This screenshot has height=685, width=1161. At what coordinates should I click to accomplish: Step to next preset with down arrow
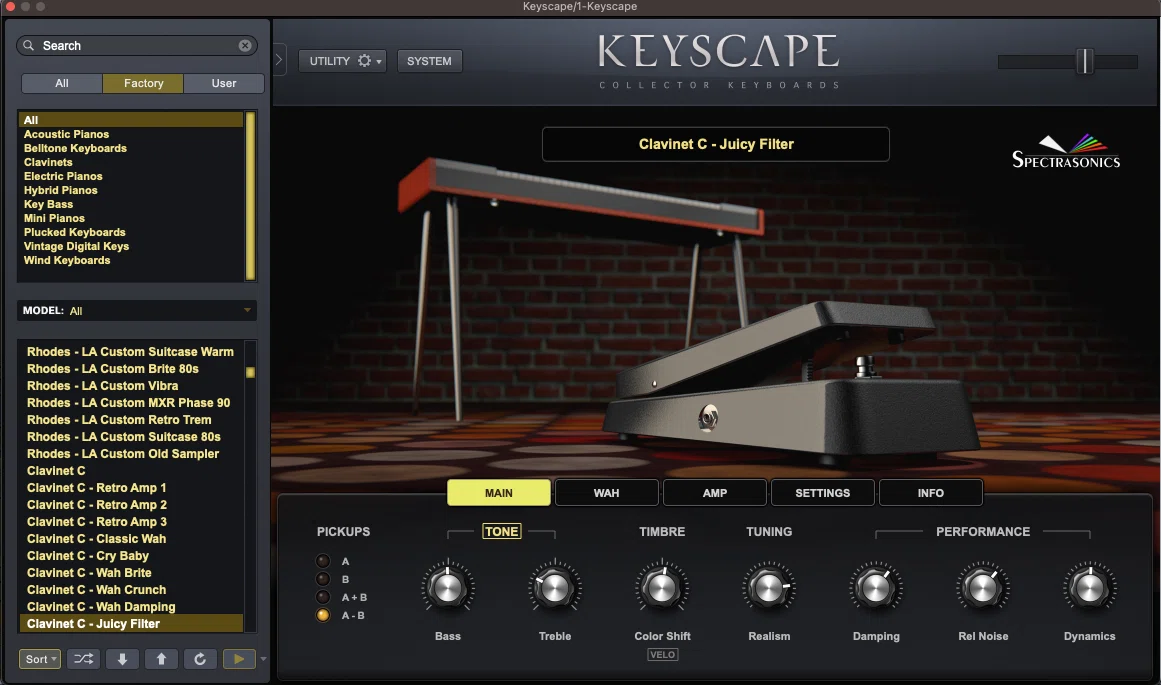[122, 658]
